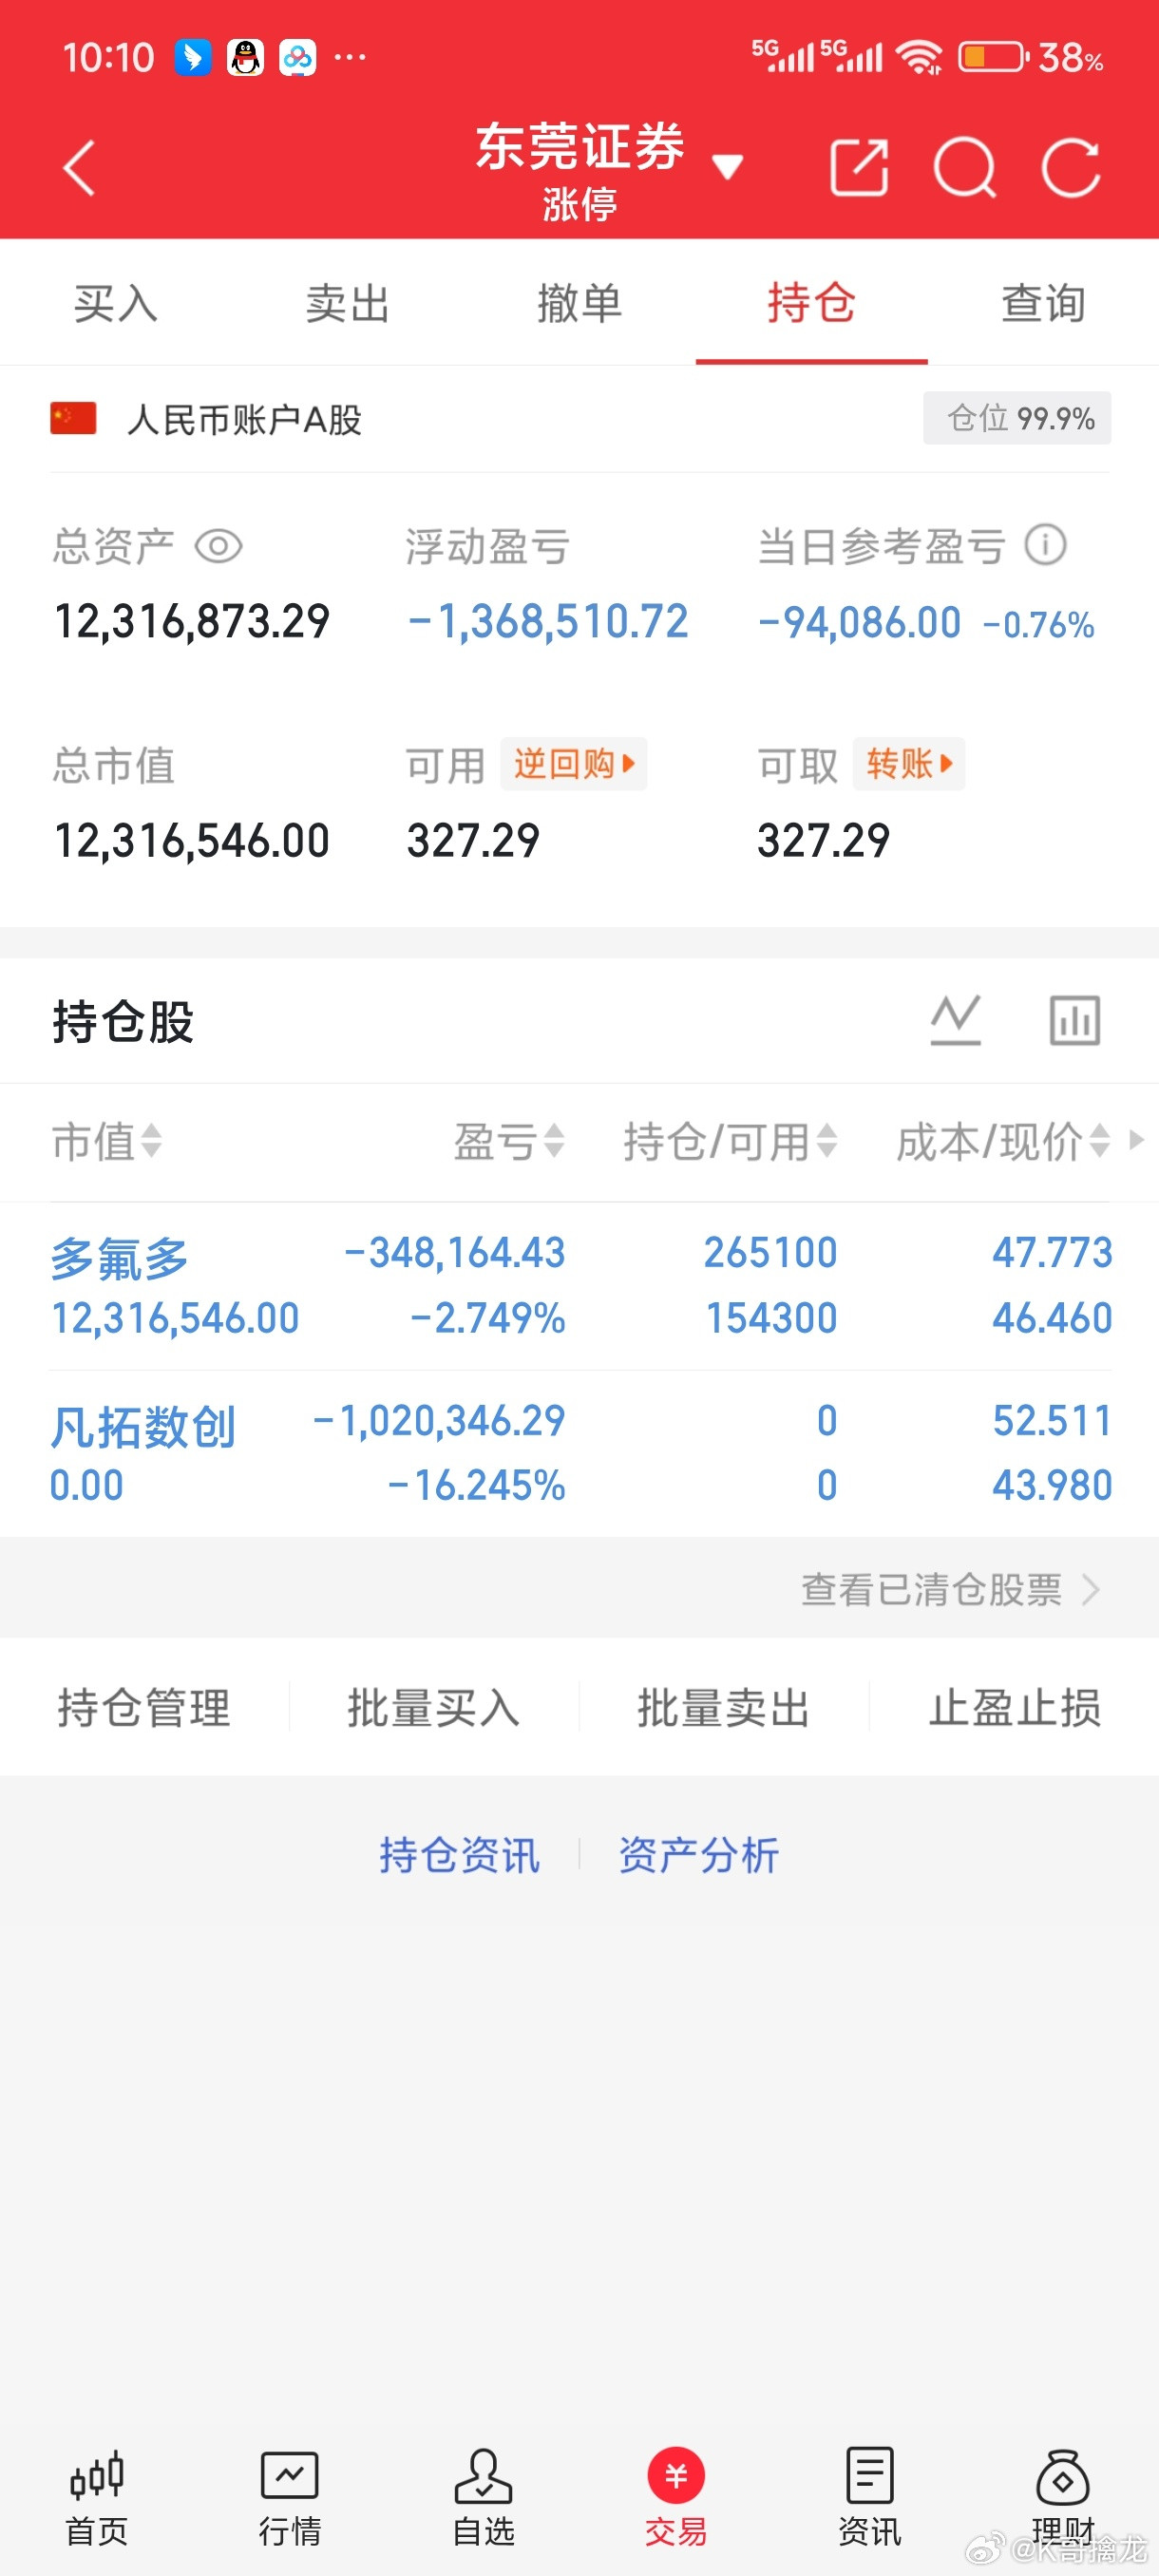Tap the QQ penguin status bar icon
Viewport: 1159px width, 2576px height.
245,58
